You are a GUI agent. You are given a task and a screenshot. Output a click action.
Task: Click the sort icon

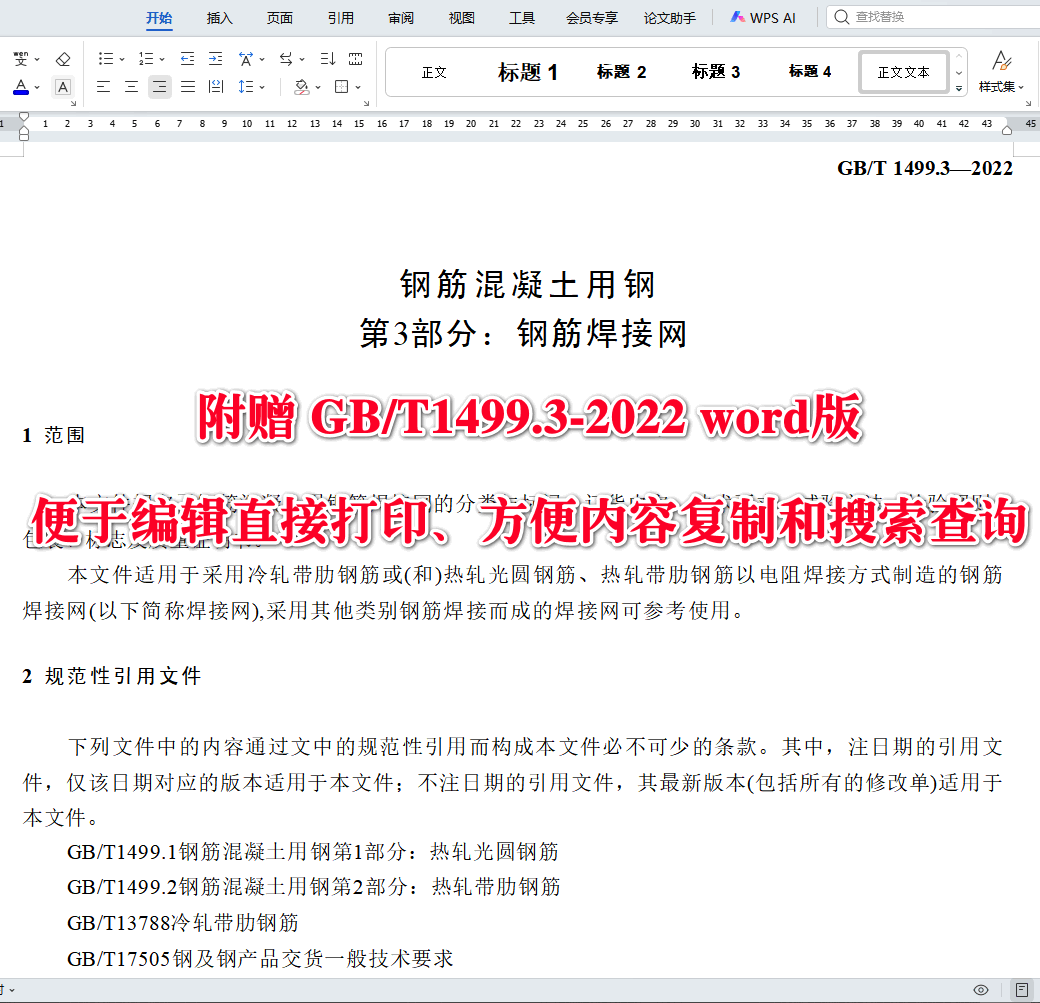coord(328,59)
